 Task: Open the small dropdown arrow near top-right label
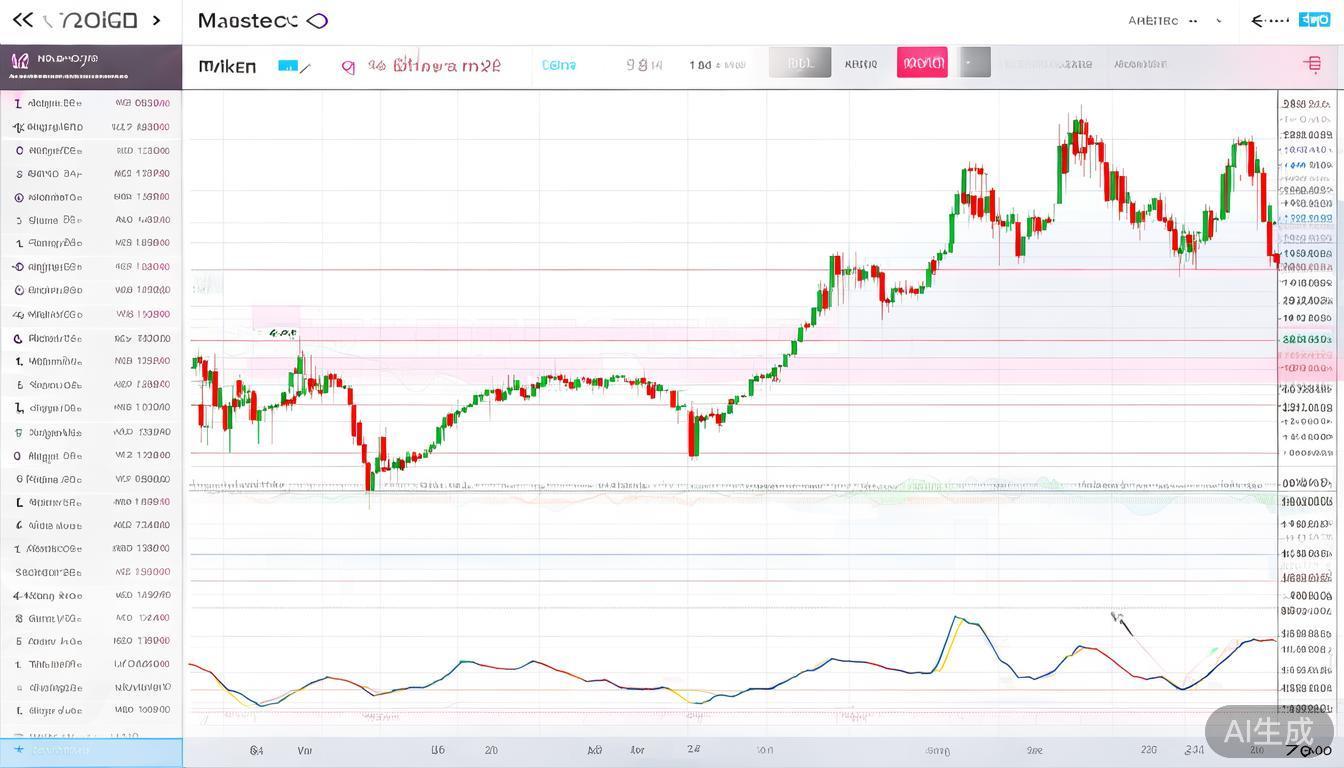pos(1218,21)
